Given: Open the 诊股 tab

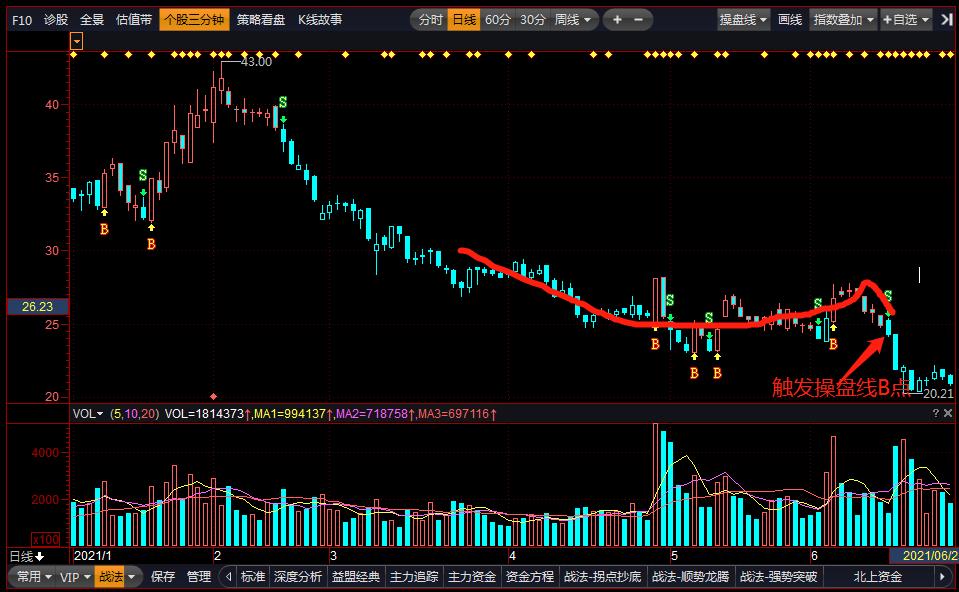Looking at the screenshot, I should [56, 20].
